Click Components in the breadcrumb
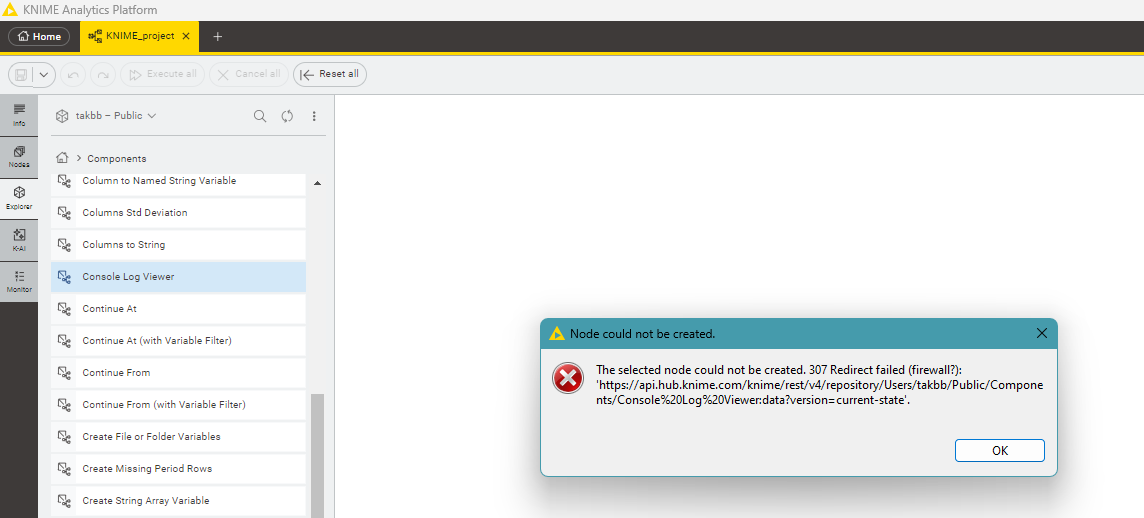Viewport: 1144px width, 518px height. pos(117,158)
